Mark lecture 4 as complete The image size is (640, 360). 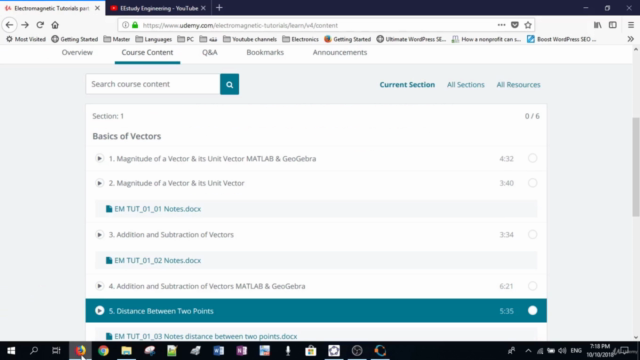pyautogui.click(x=532, y=286)
